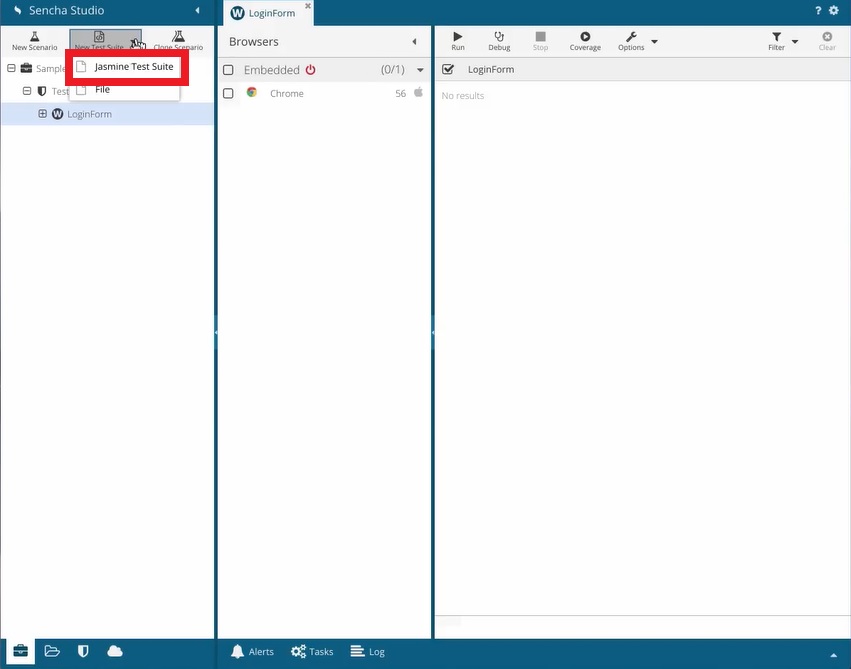Select Jasmine Test Suite menu item
Screen dimensions: 851x669
click(x=133, y=67)
